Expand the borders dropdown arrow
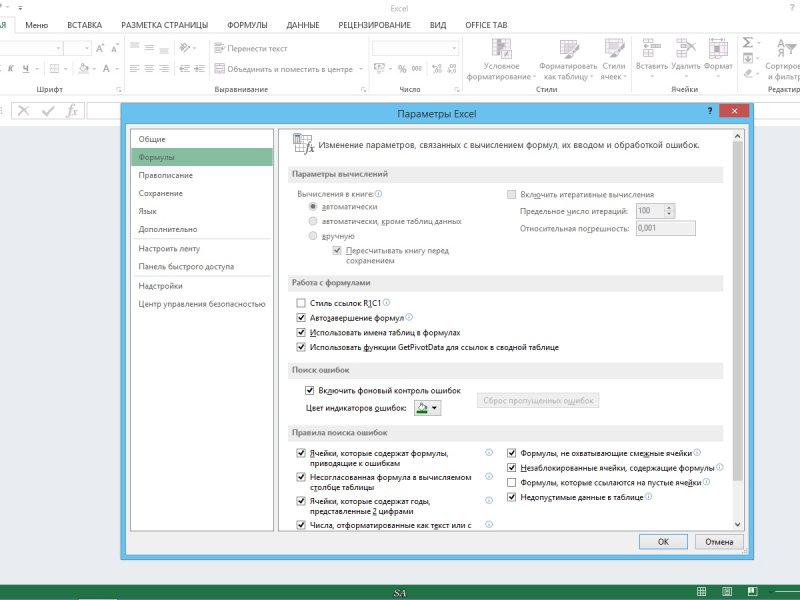The height and width of the screenshot is (600, 800). coord(65,69)
